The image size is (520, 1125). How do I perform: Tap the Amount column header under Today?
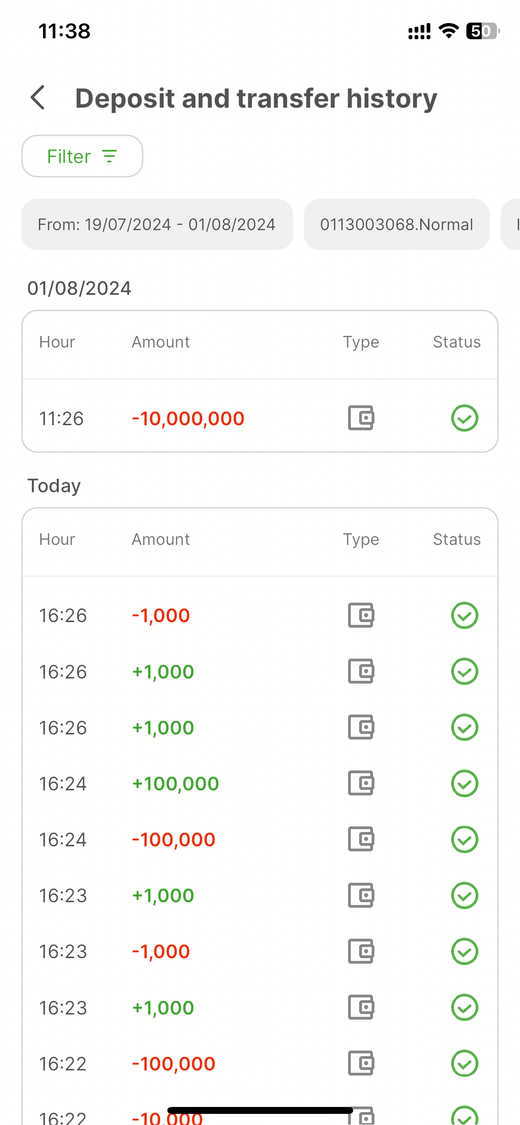pyautogui.click(x=161, y=540)
